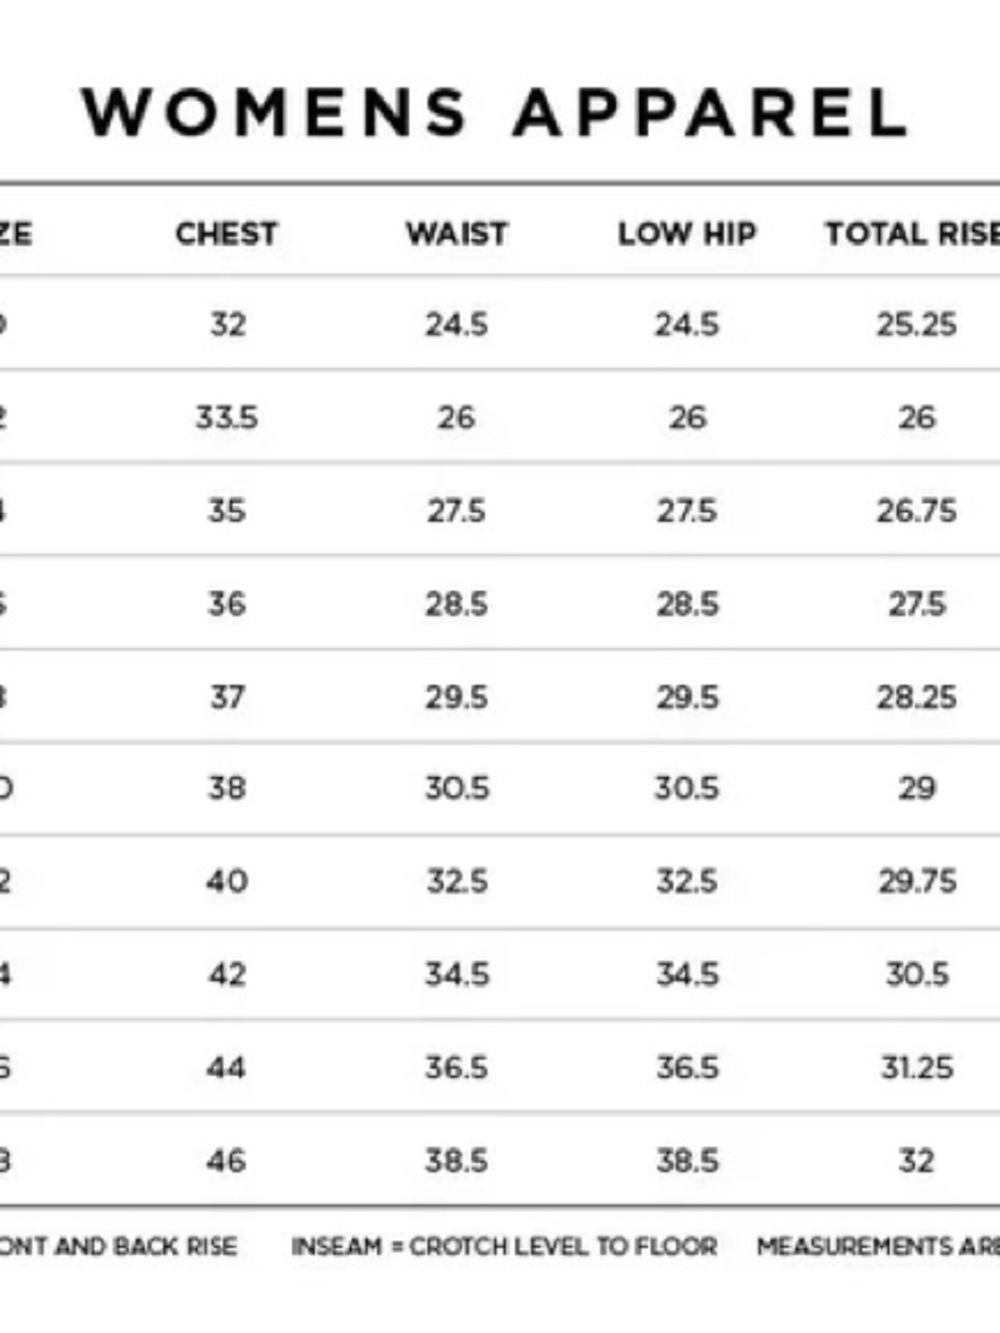Click chest value 44
Viewport: 1000px width, 1333px height.
227,1067
